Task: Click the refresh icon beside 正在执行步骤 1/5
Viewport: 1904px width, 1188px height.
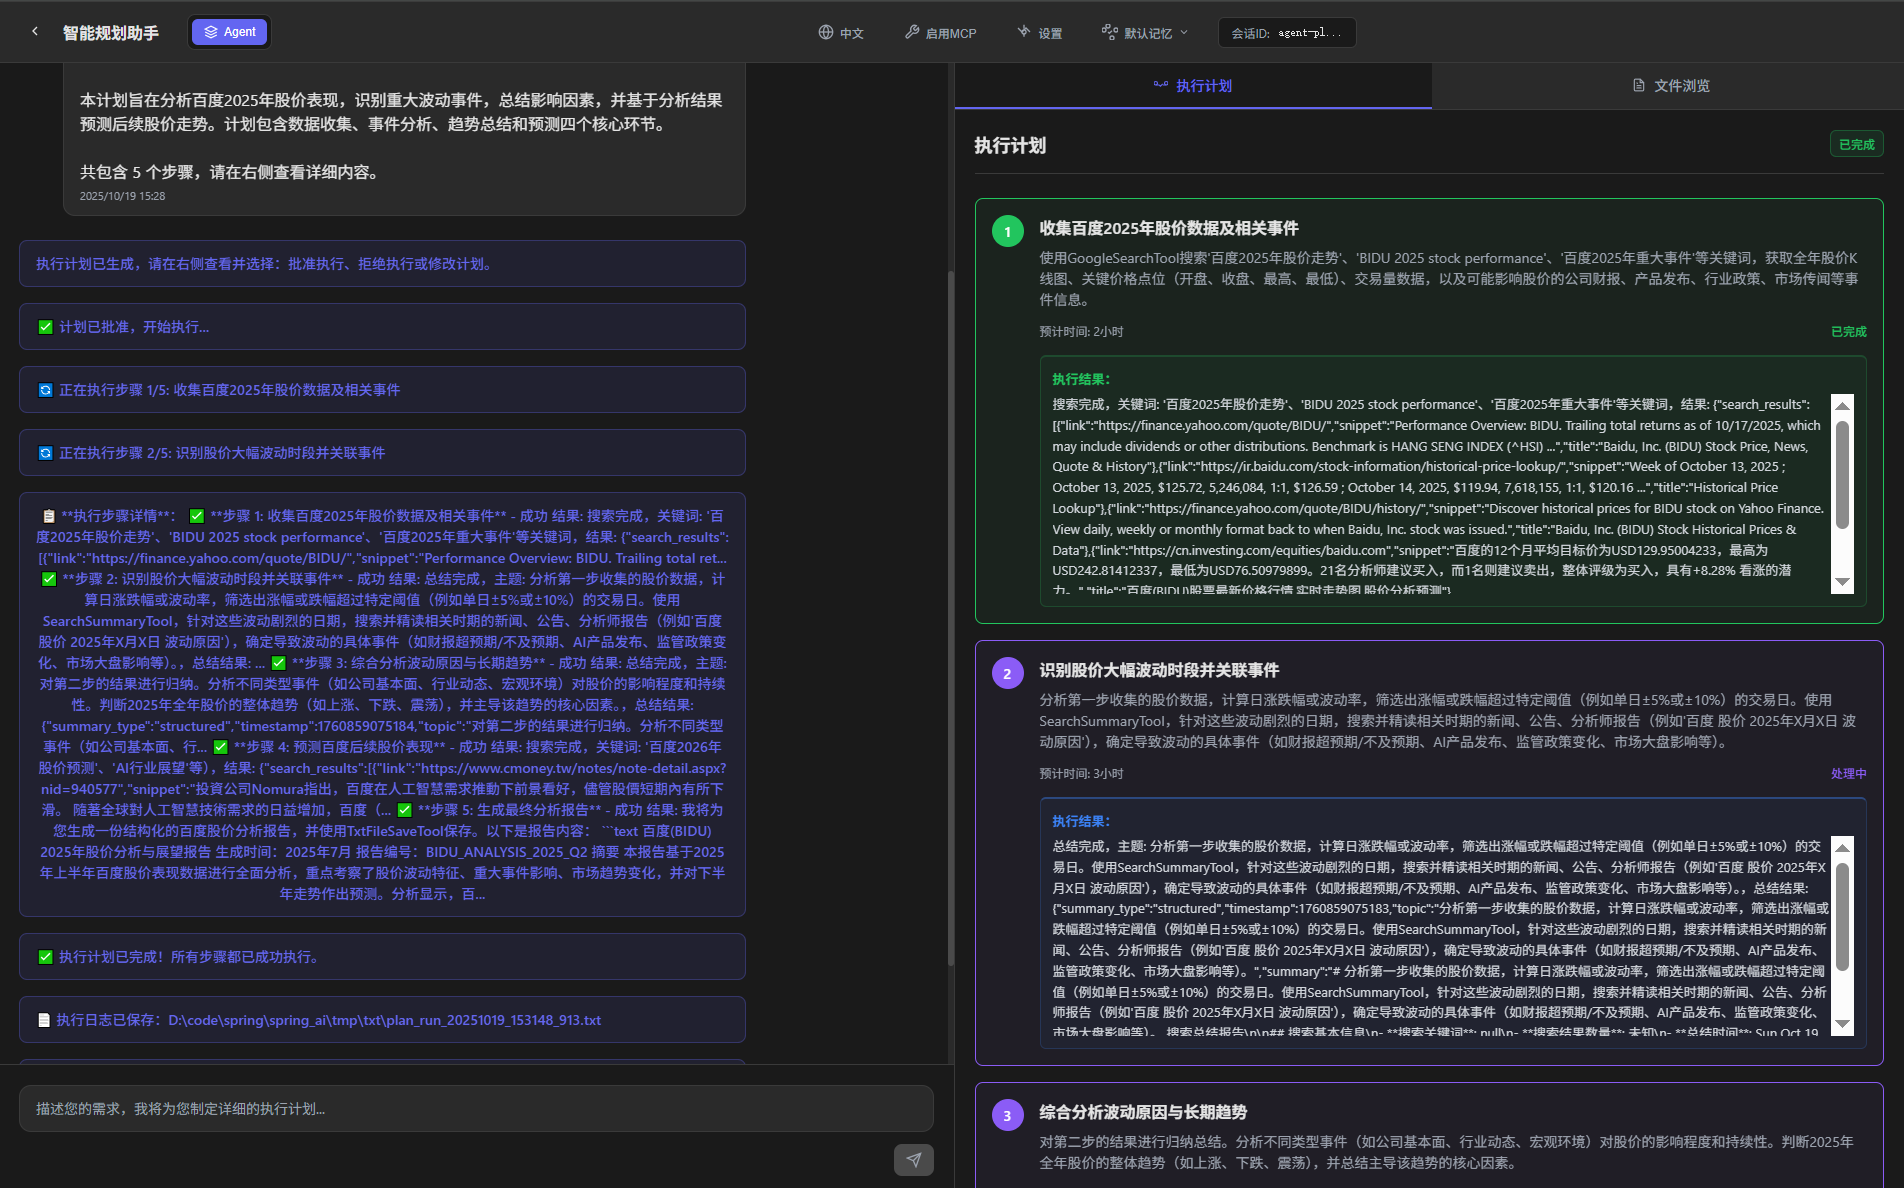Action: point(45,390)
